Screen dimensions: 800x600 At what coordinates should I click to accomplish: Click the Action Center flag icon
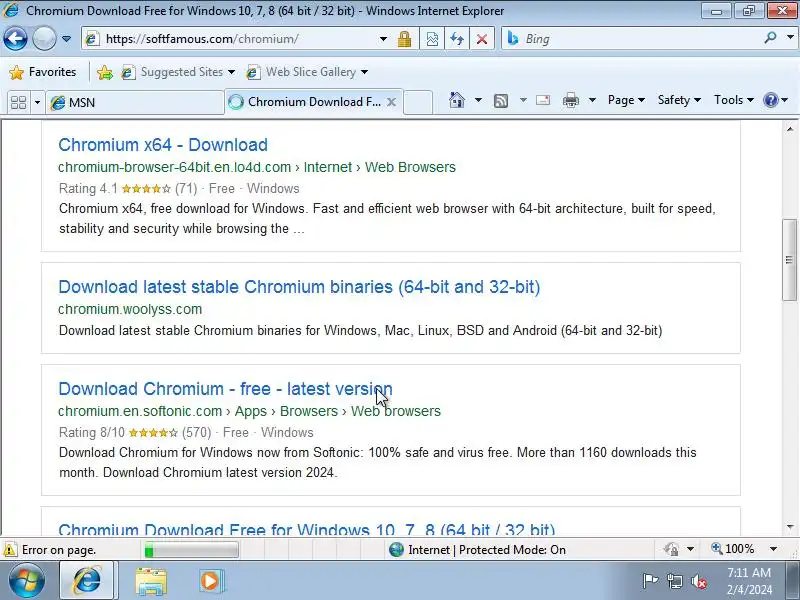pos(649,581)
